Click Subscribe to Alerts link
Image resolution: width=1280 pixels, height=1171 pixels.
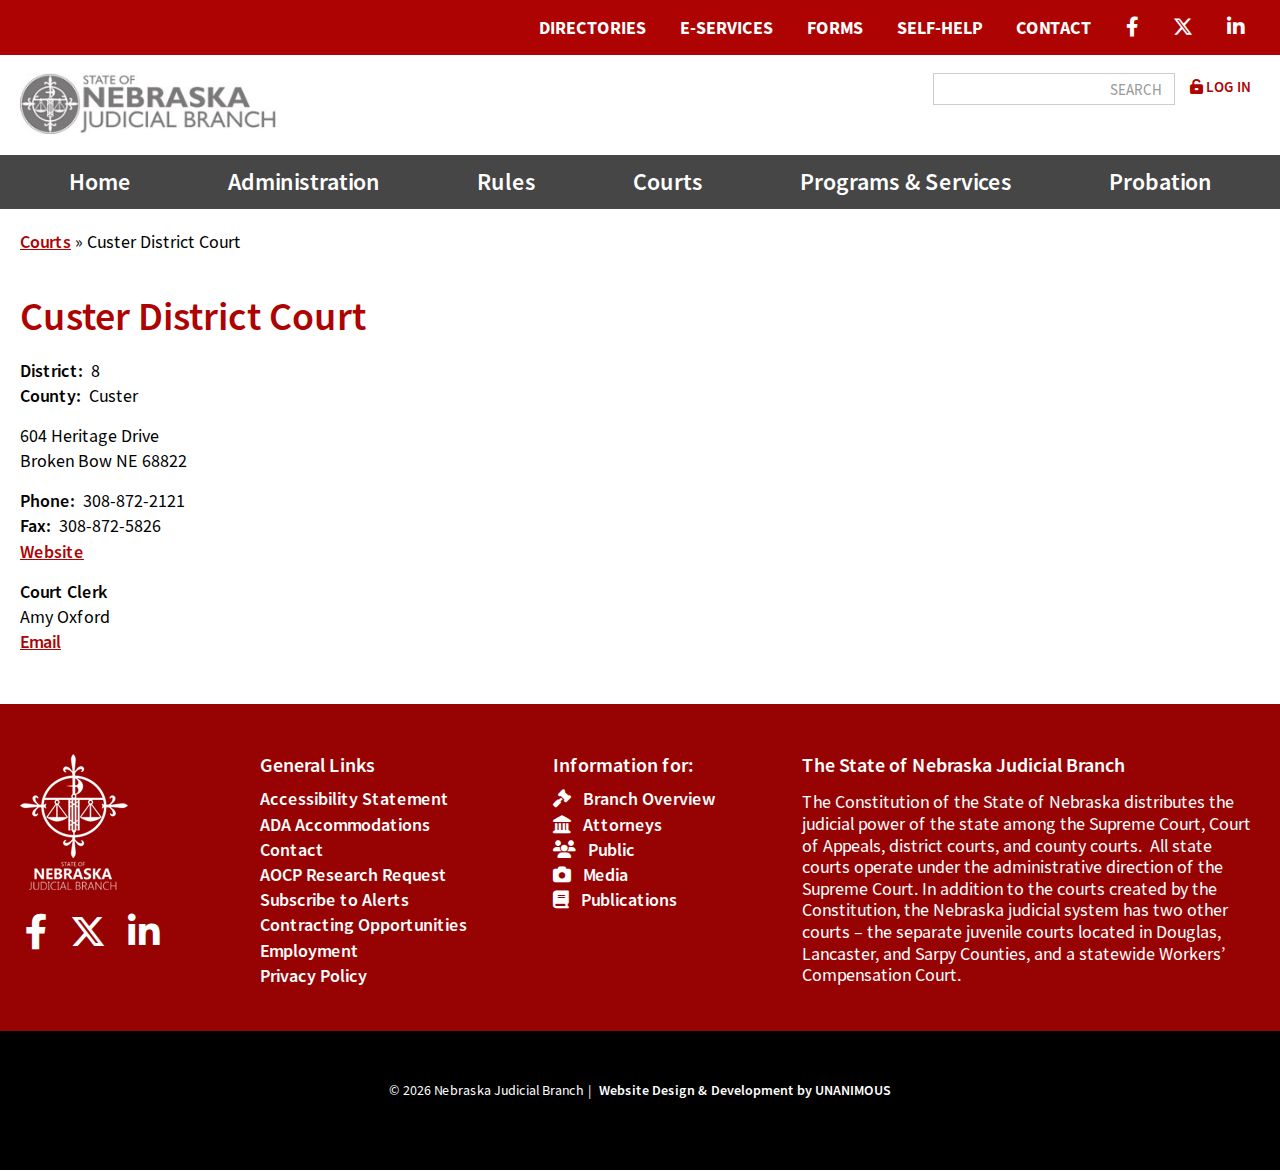[x=334, y=900]
